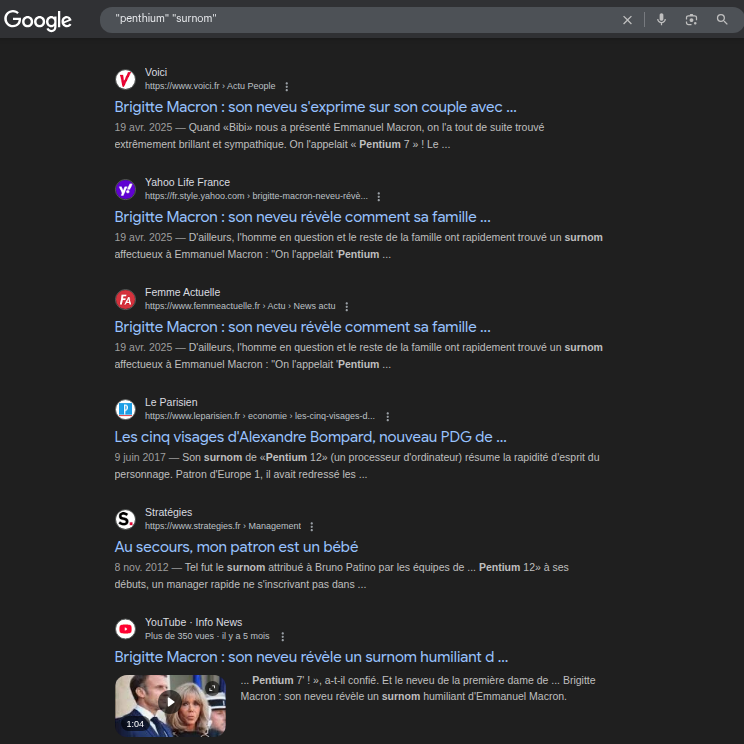Open the three-dot menu for Yahoo Life France result

(378, 196)
